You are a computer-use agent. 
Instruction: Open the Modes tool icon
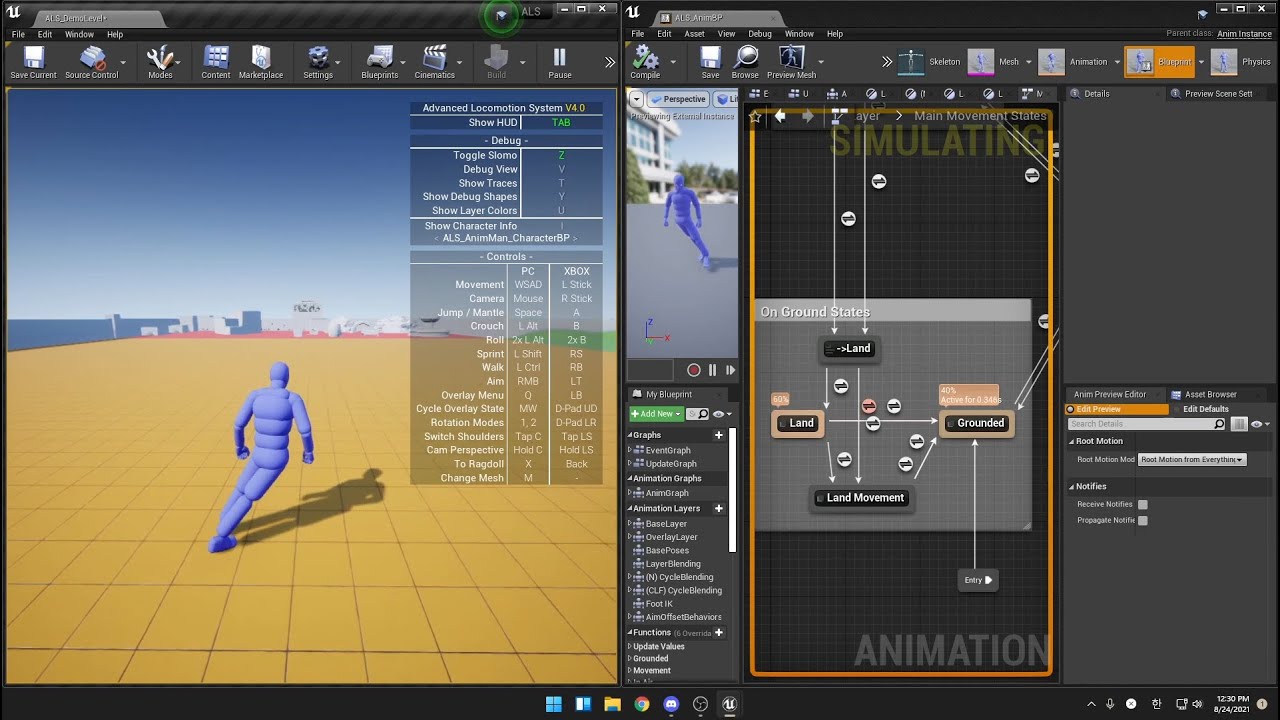(160, 62)
